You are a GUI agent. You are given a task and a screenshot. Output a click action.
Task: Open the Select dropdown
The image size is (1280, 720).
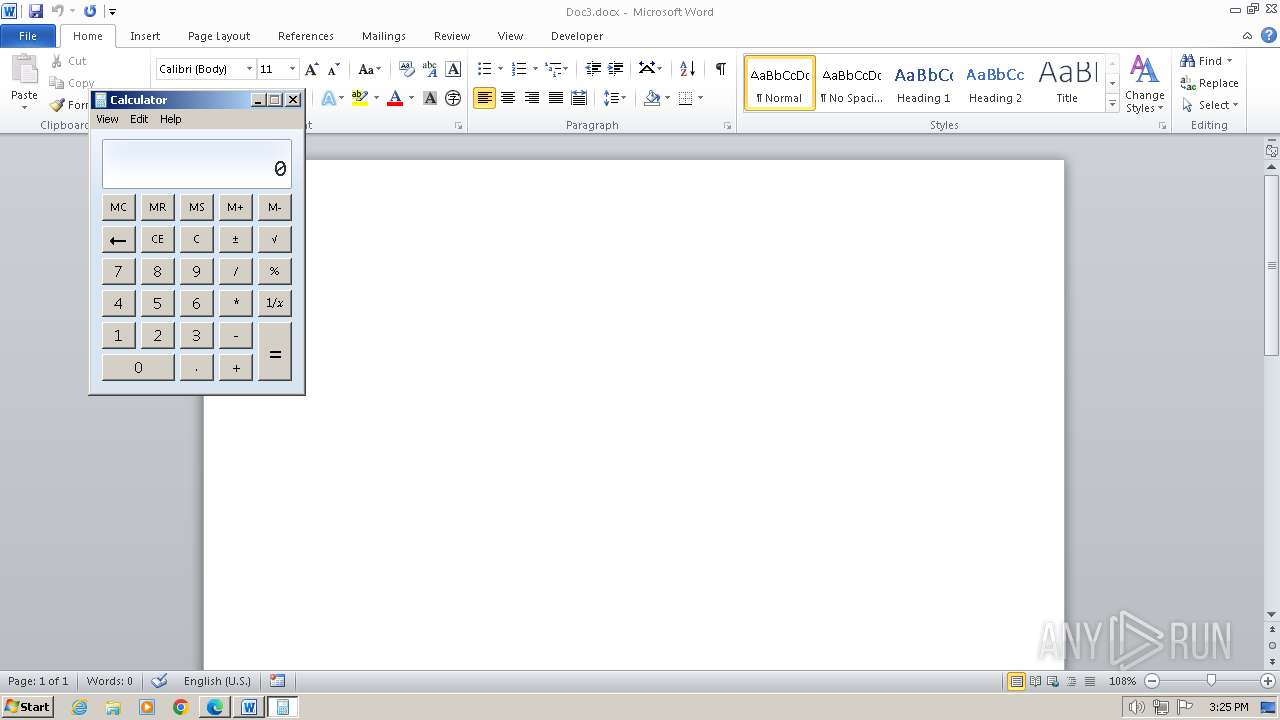pyautogui.click(x=1209, y=105)
